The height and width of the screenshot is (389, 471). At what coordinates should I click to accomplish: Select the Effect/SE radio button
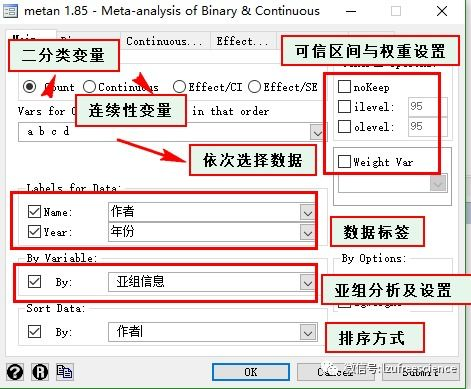coord(254,87)
